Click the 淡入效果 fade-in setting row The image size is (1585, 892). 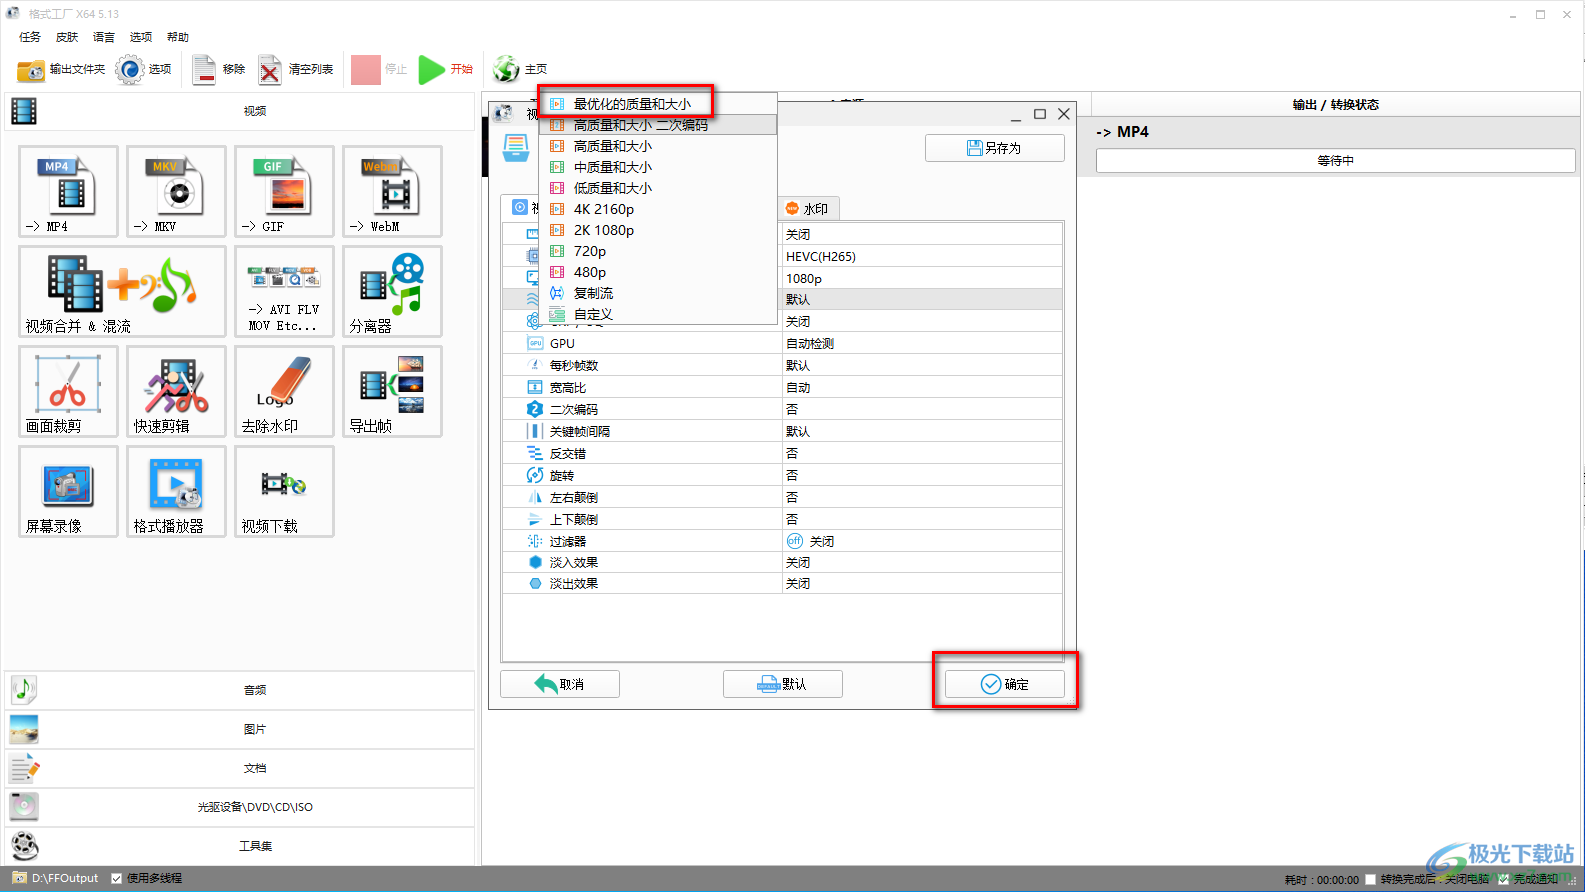click(x=783, y=562)
